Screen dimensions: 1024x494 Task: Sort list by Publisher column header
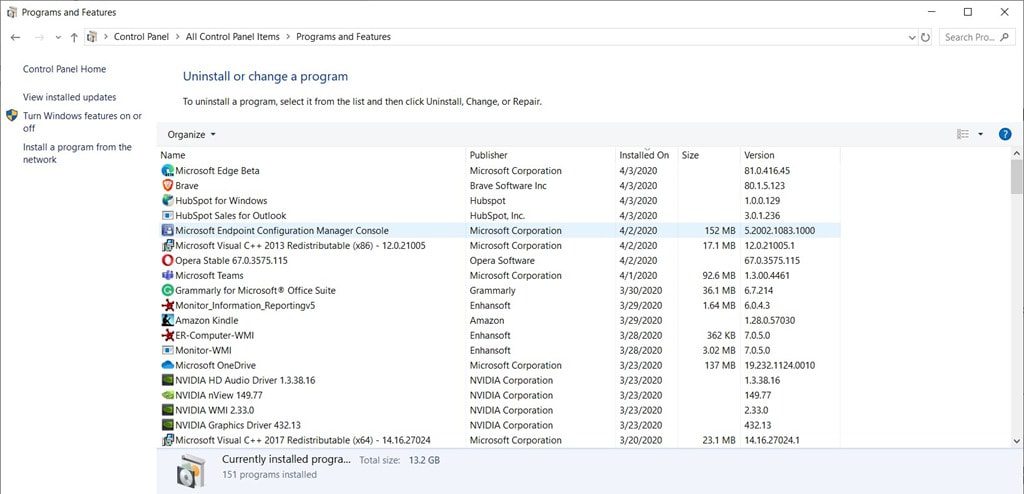pyautogui.click(x=489, y=155)
